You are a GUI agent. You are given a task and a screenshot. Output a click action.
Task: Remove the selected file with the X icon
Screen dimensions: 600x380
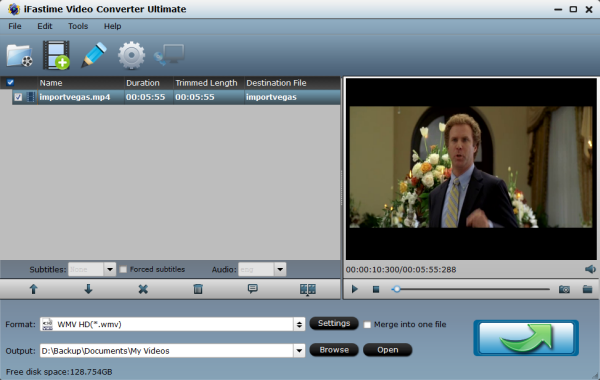tap(143, 289)
